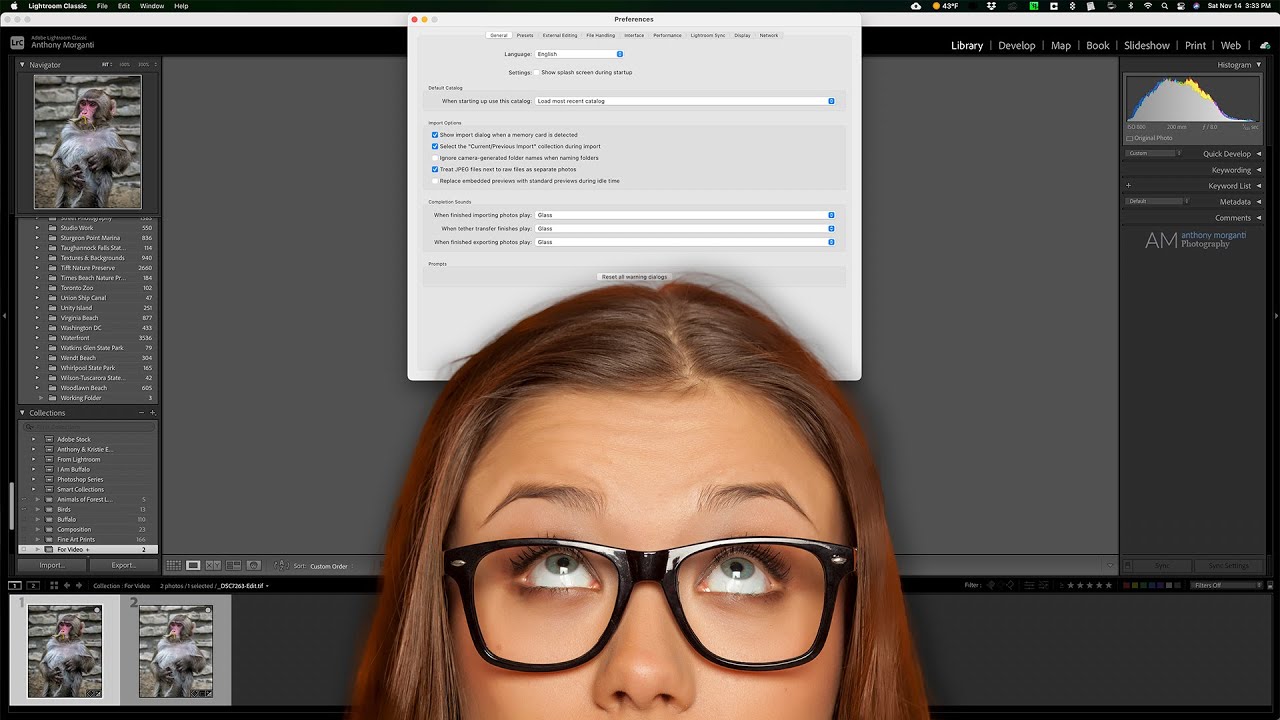The width and height of the screenshot is (1280, 720).
Task: Go back using the filmstrip left arrow
Action: 67,585
